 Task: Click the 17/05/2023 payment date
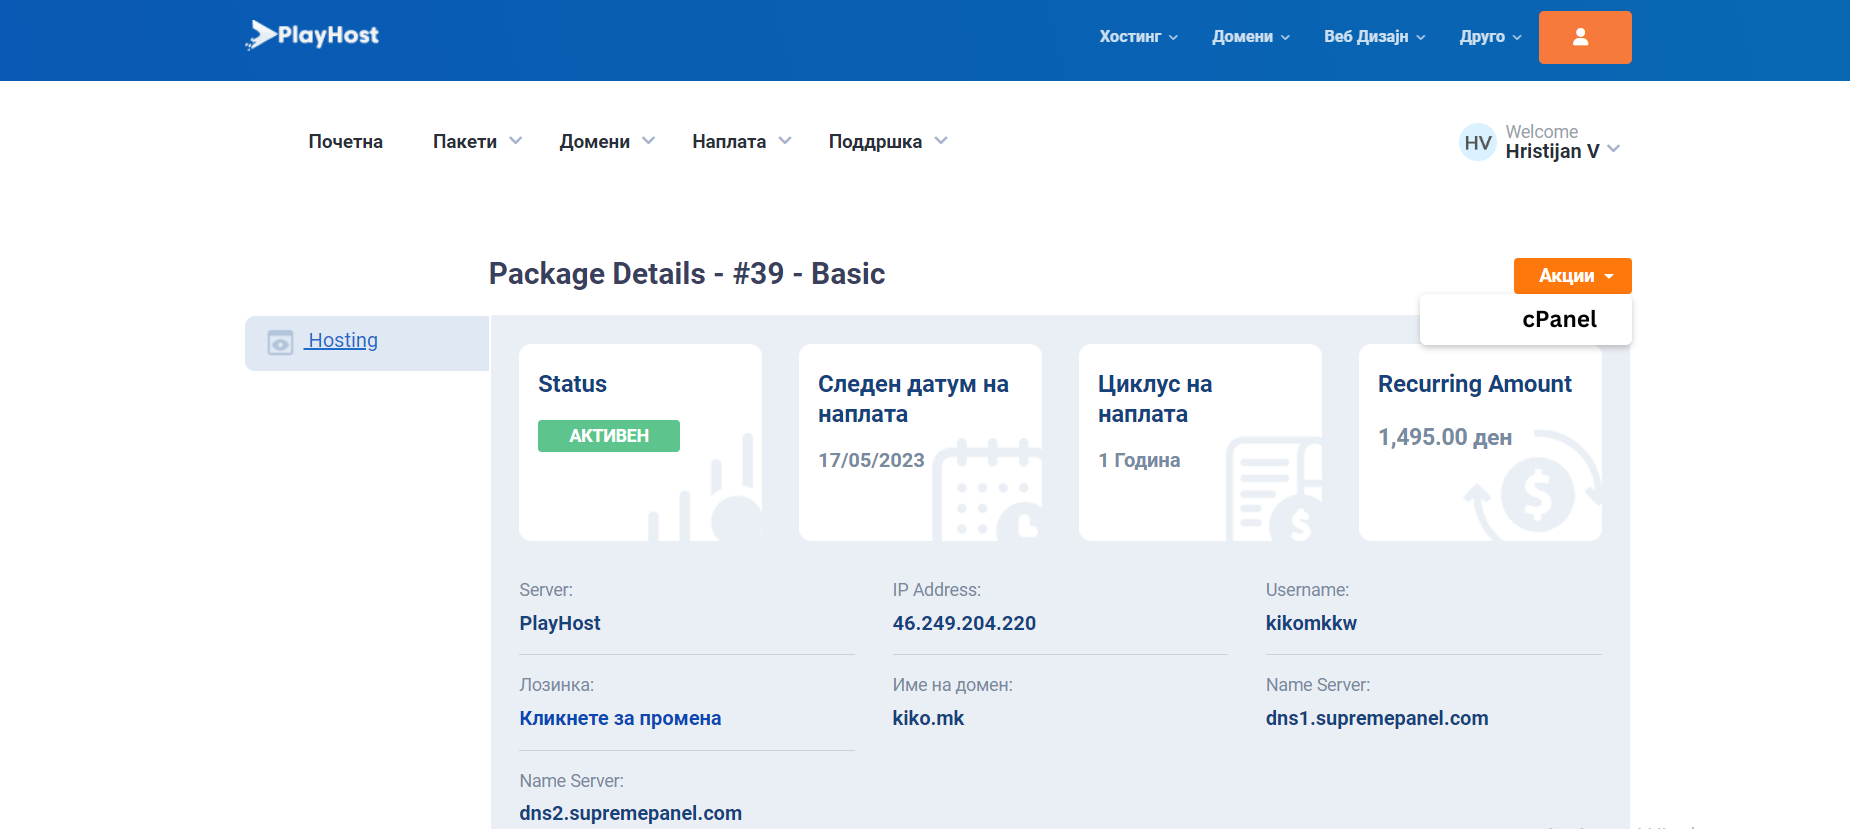click(871, 460)
